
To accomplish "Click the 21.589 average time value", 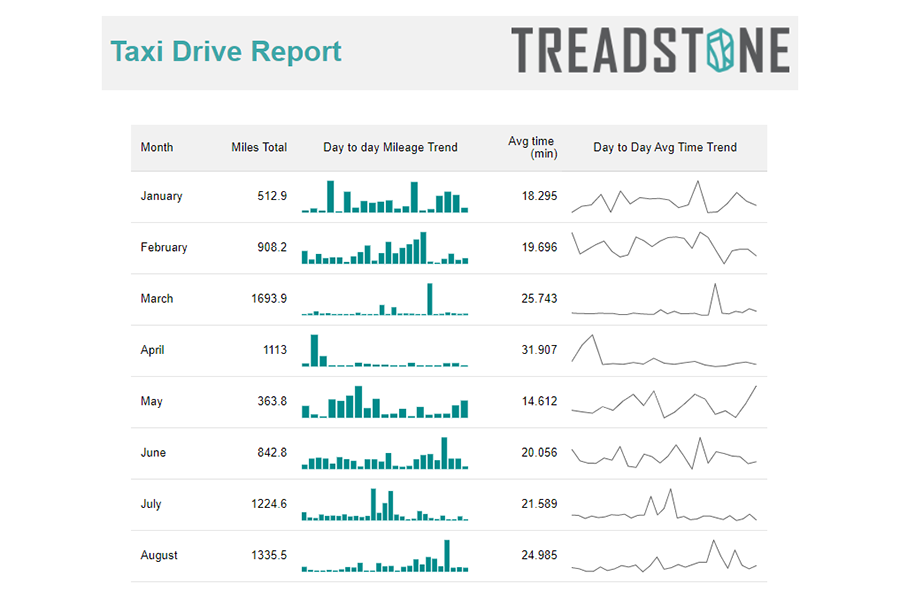I will 539,504.
